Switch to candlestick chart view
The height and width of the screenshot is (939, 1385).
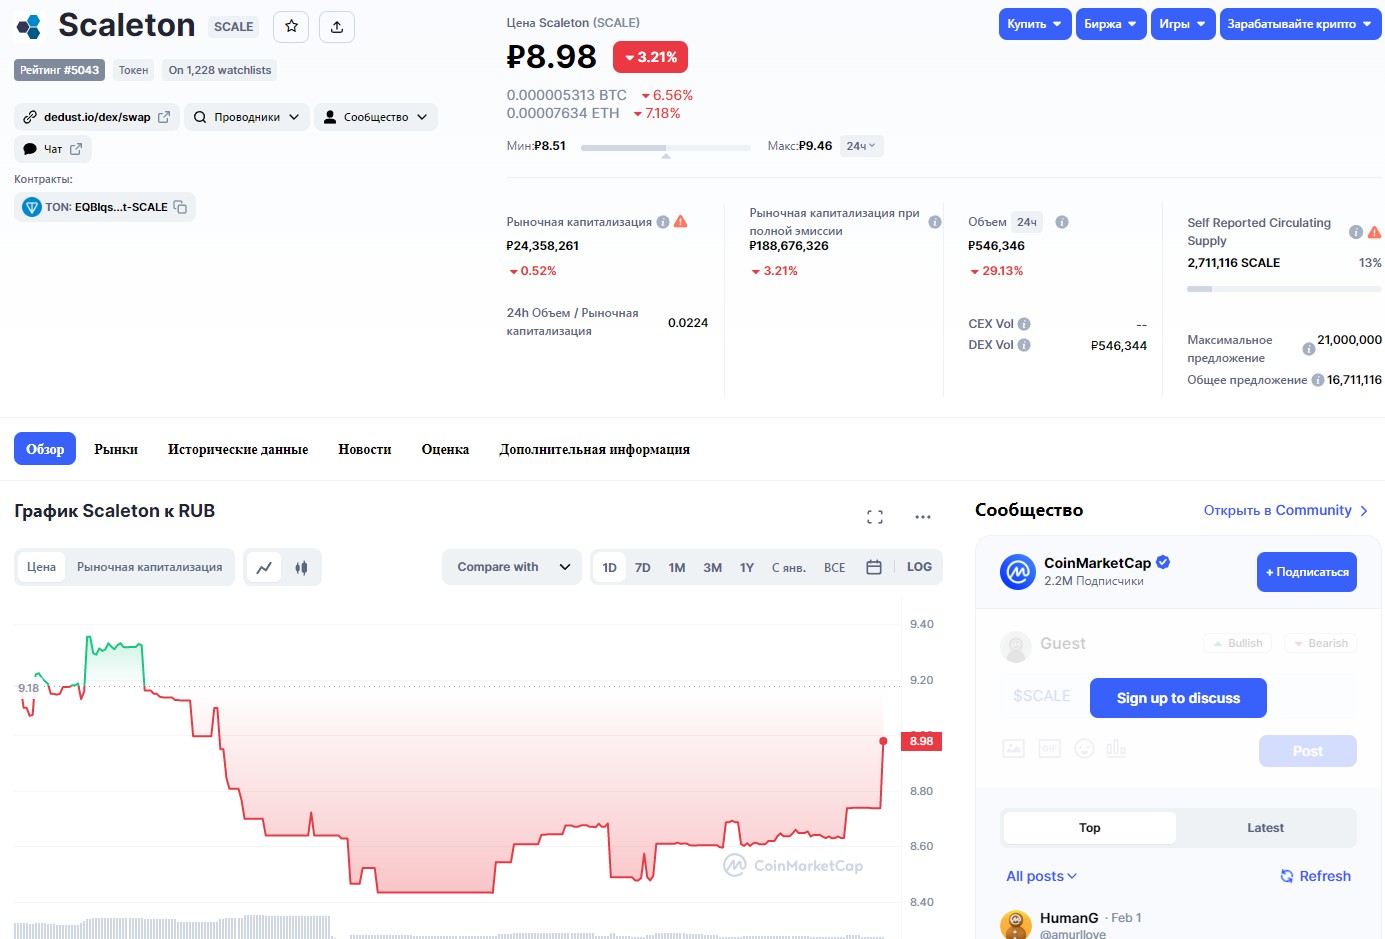coord(301,567)
